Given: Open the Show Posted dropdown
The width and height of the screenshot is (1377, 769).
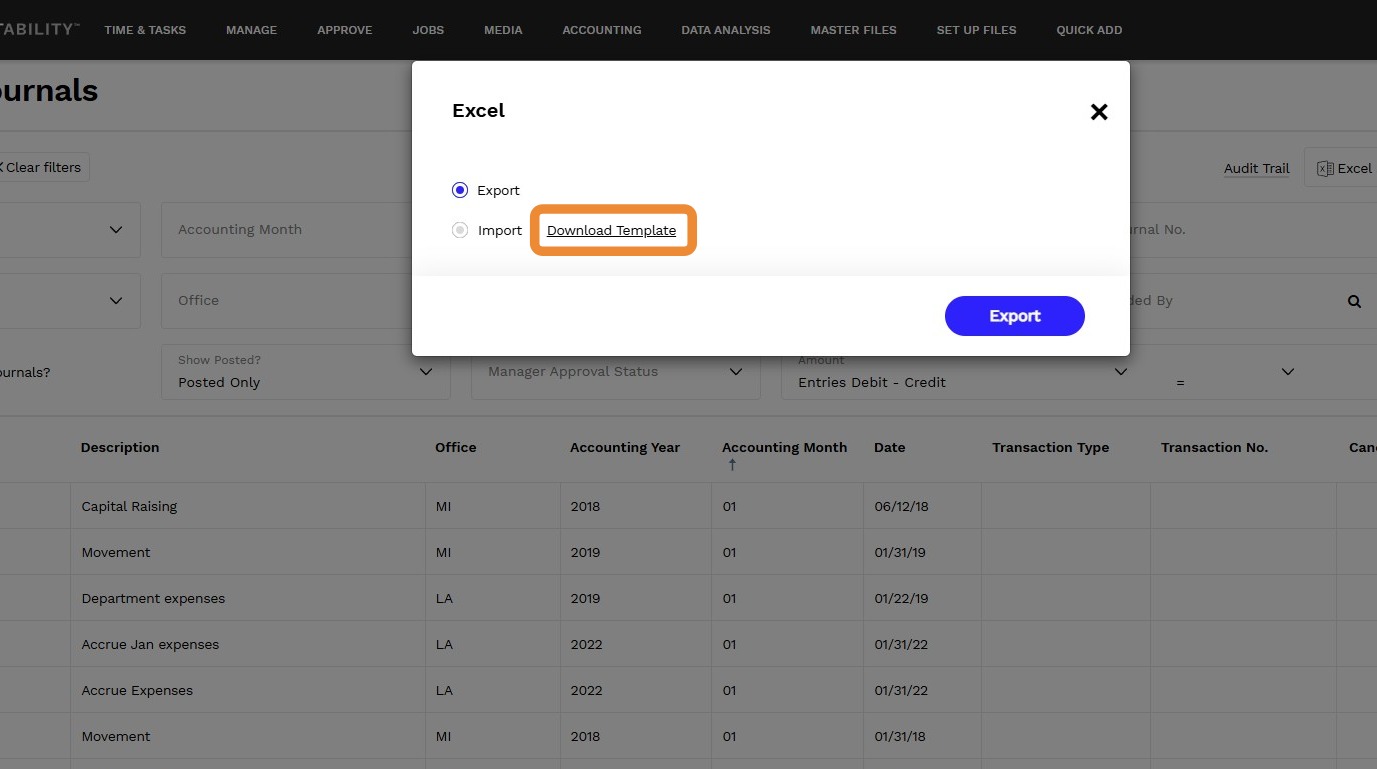Looking at the screenshot, I should (305, 372).
